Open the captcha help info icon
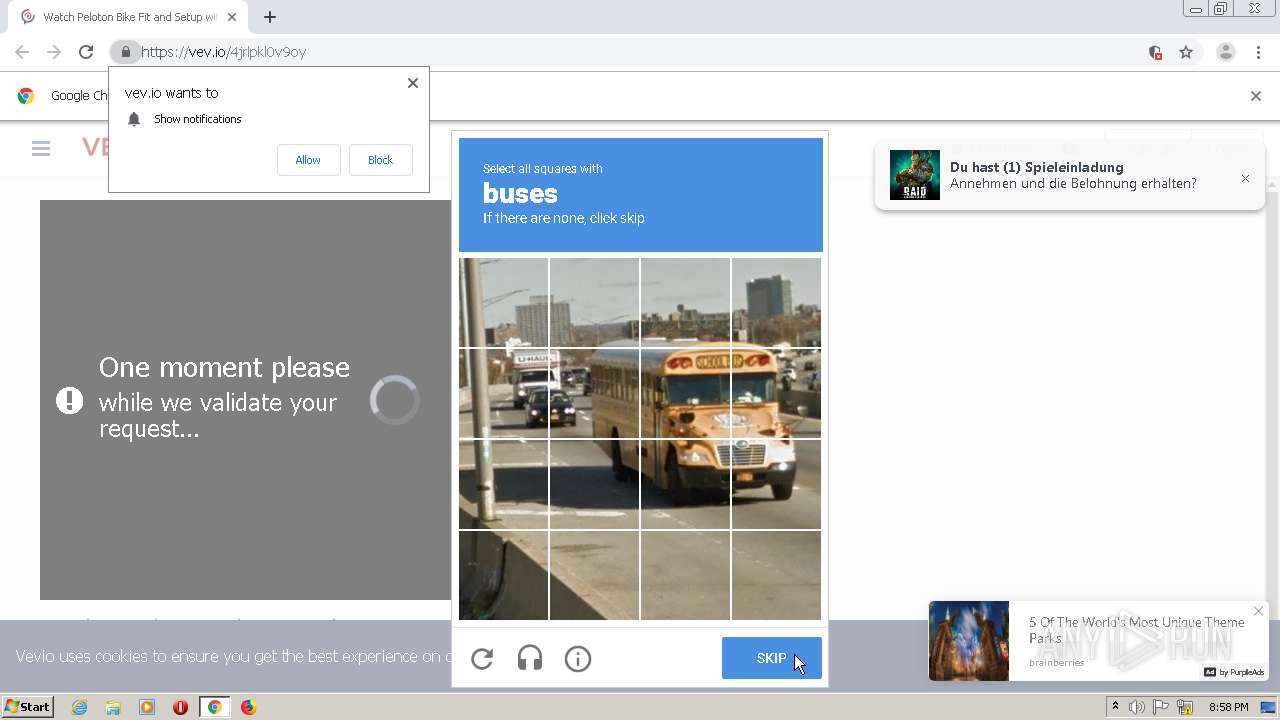The width and height of the screenshot is (1280, 720). [x=578, y=658]
